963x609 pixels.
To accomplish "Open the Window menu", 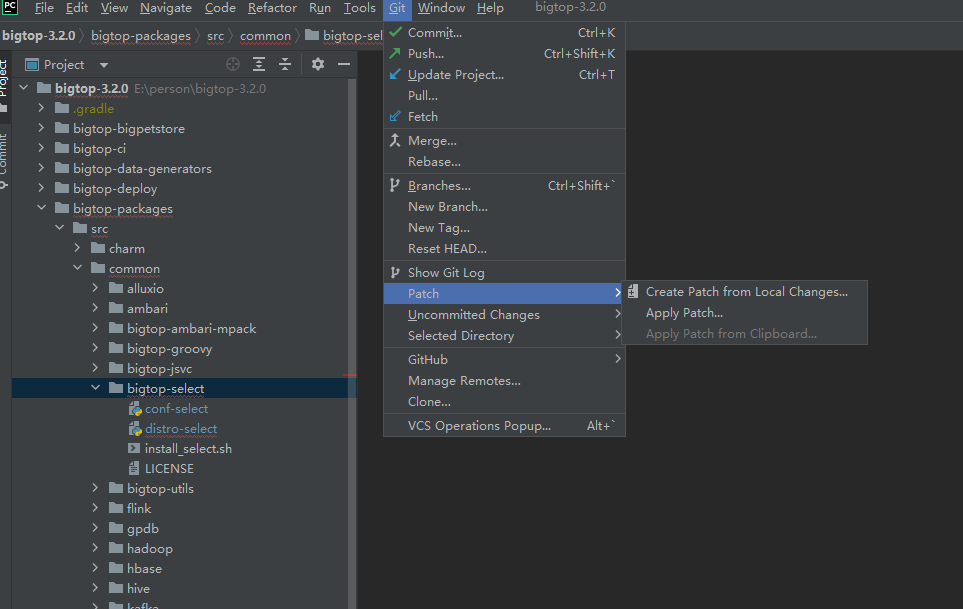I will point(441,7).
